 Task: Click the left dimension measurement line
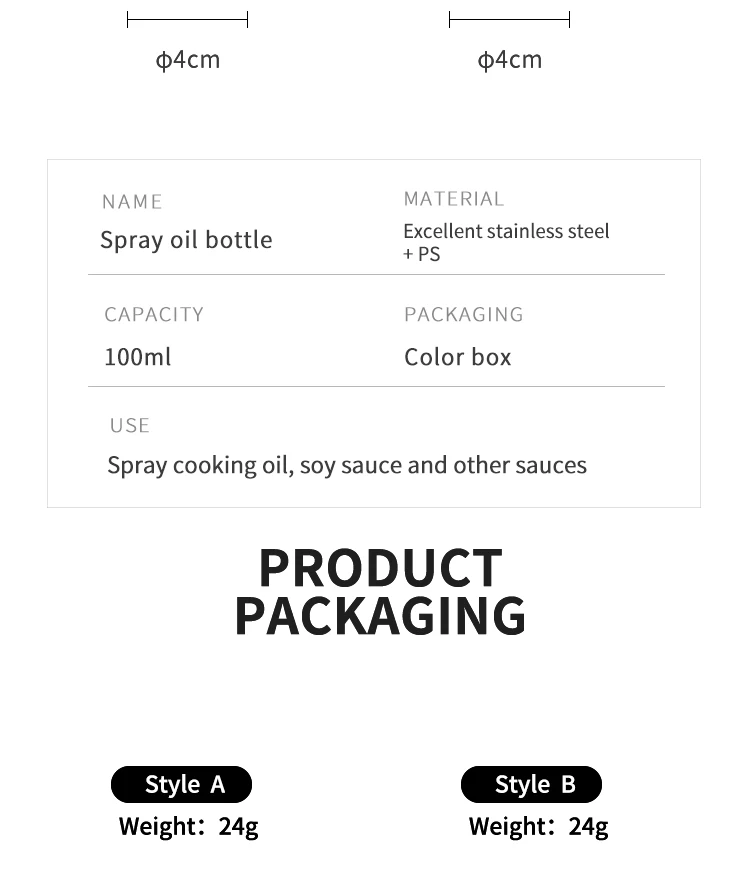(x=187, y=19)
